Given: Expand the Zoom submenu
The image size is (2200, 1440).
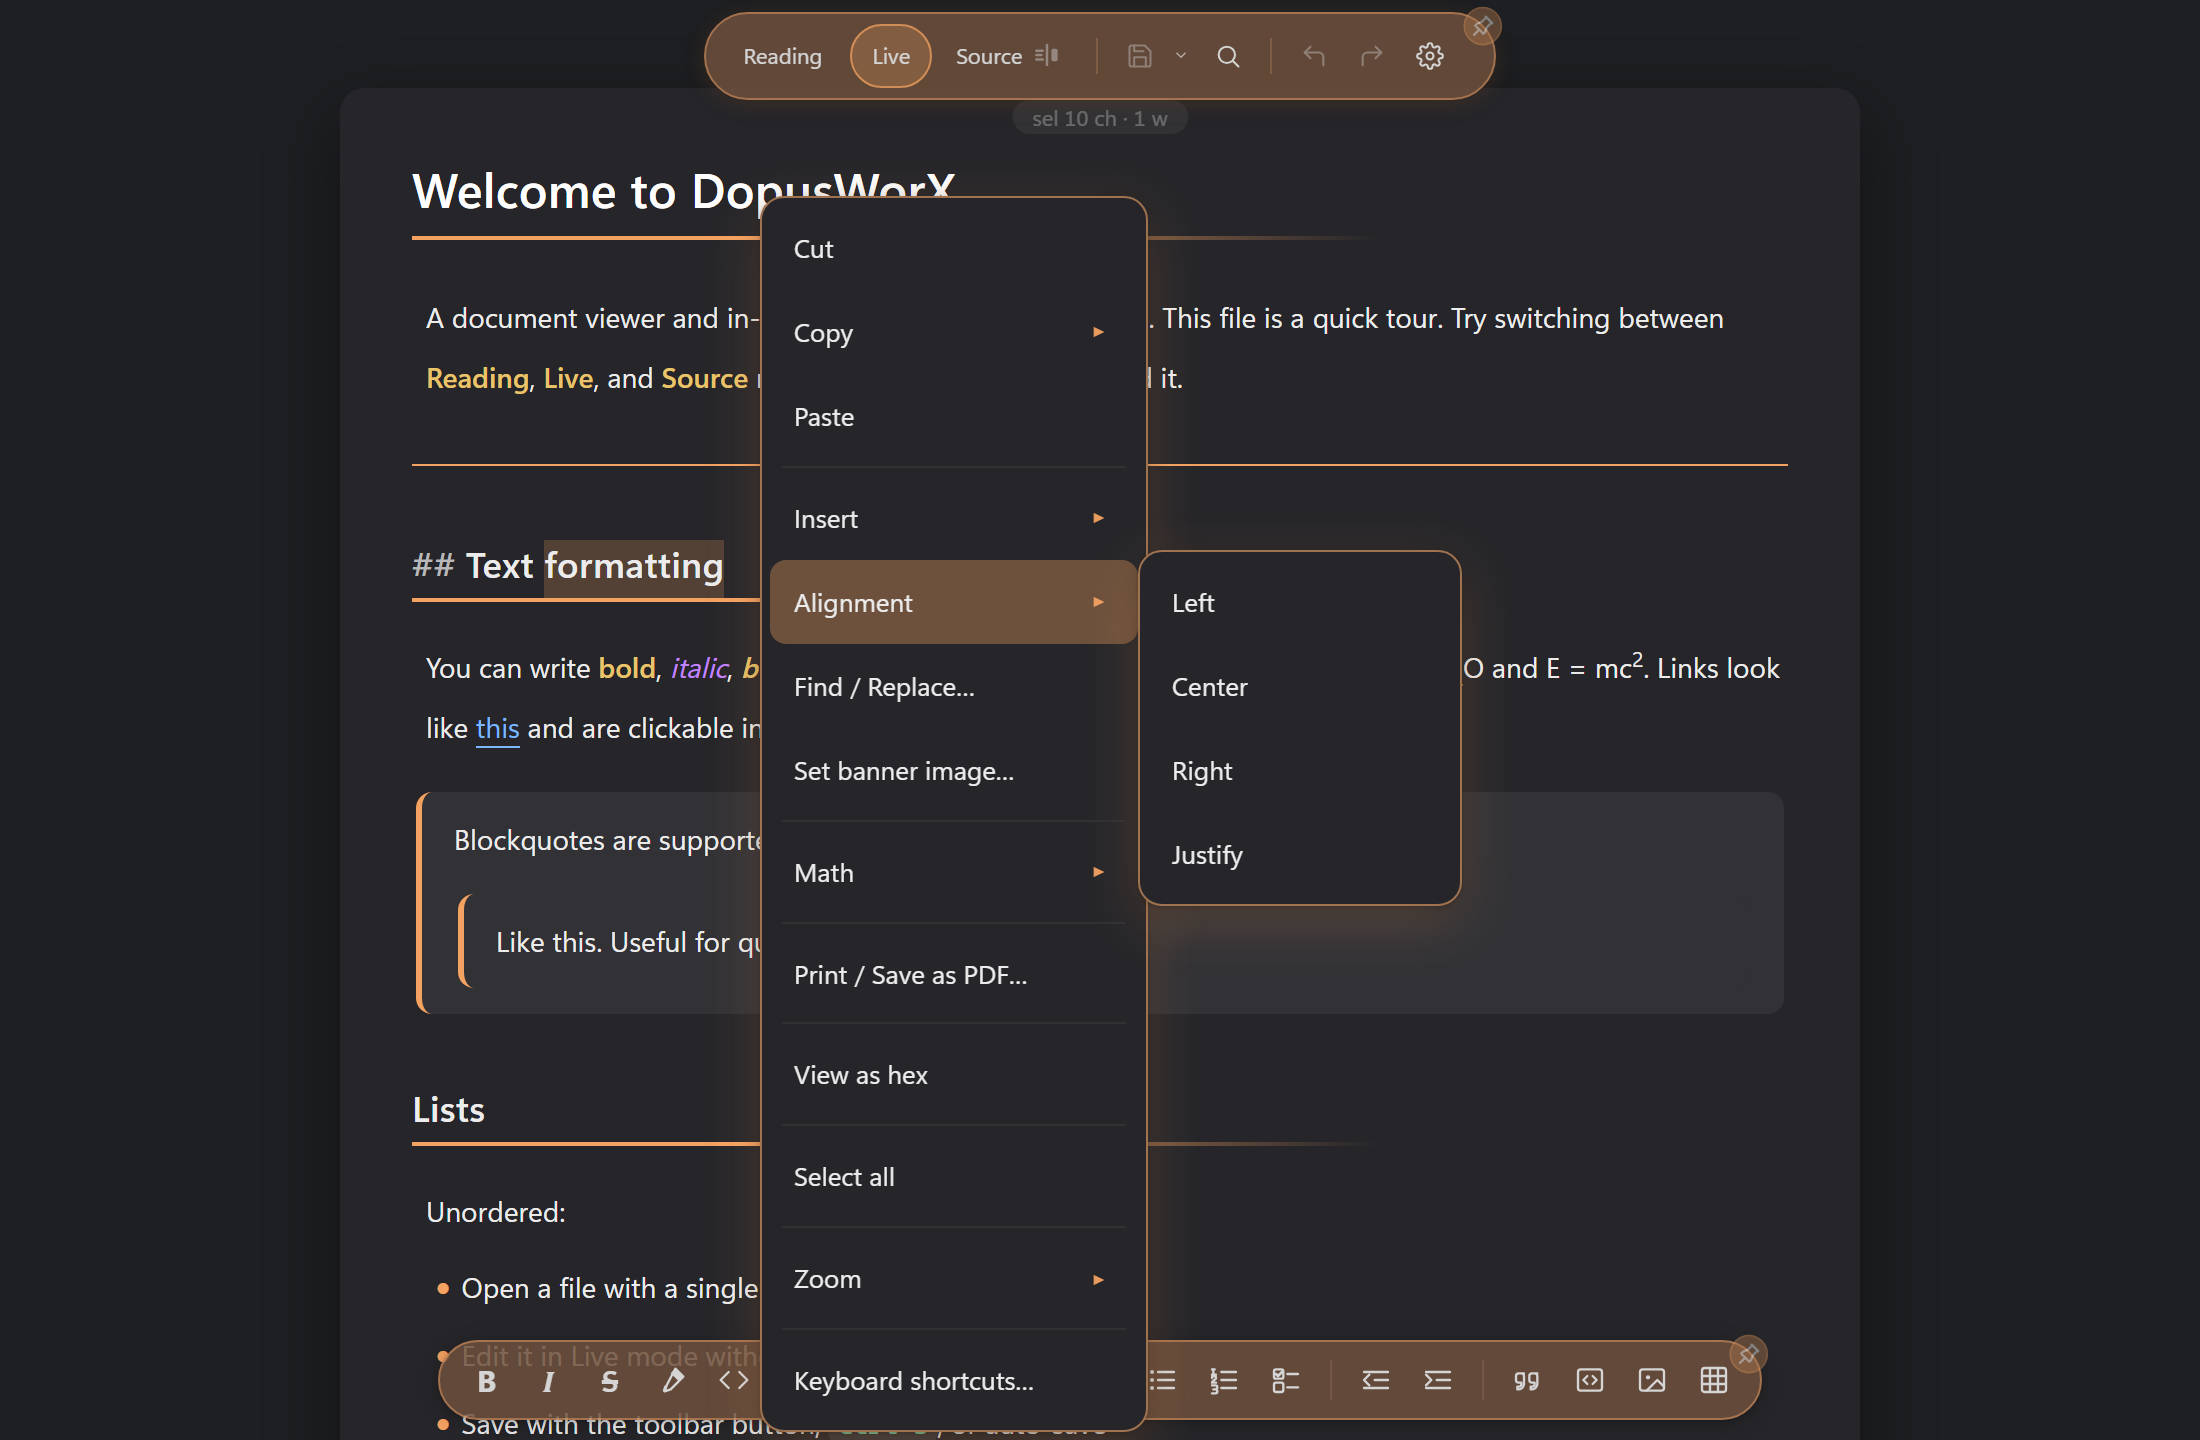Looking at the screenshot, I should click(954, 1279).
